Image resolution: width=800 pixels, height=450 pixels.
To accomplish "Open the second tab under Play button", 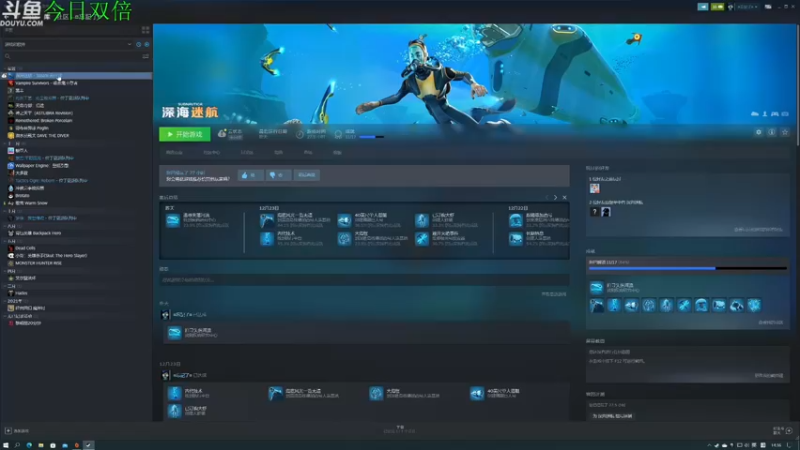I will click(212, 153).
